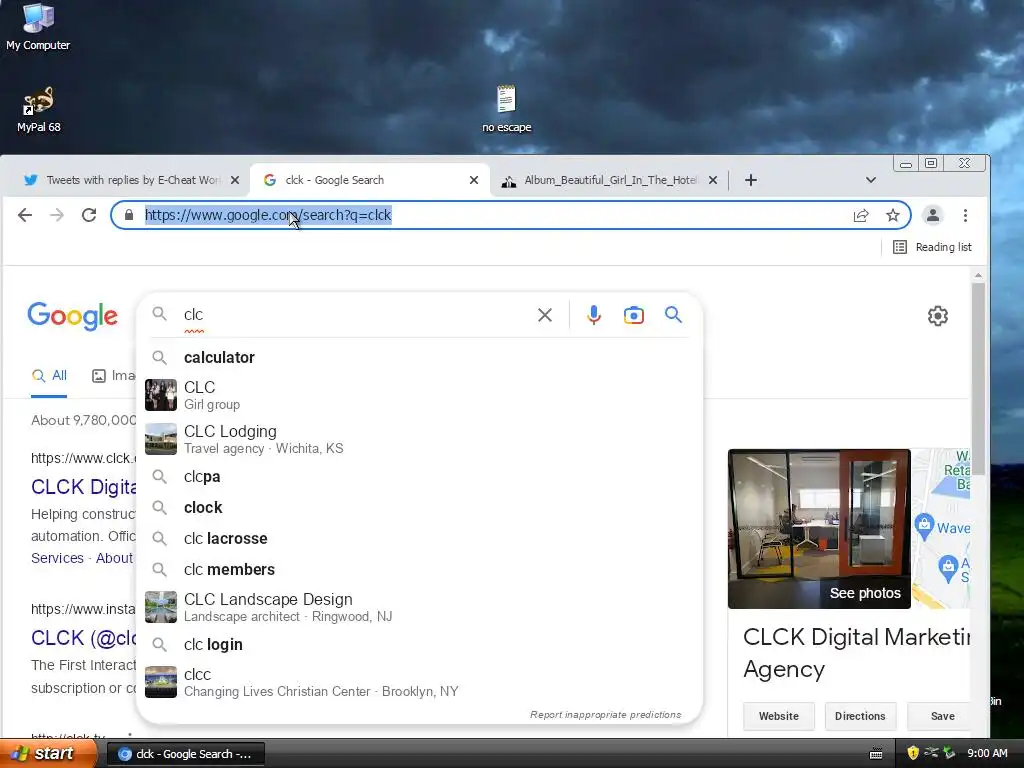1024x768 pixels.
Task: Open Chrome three-dot menu
Action: click(965, 216)
